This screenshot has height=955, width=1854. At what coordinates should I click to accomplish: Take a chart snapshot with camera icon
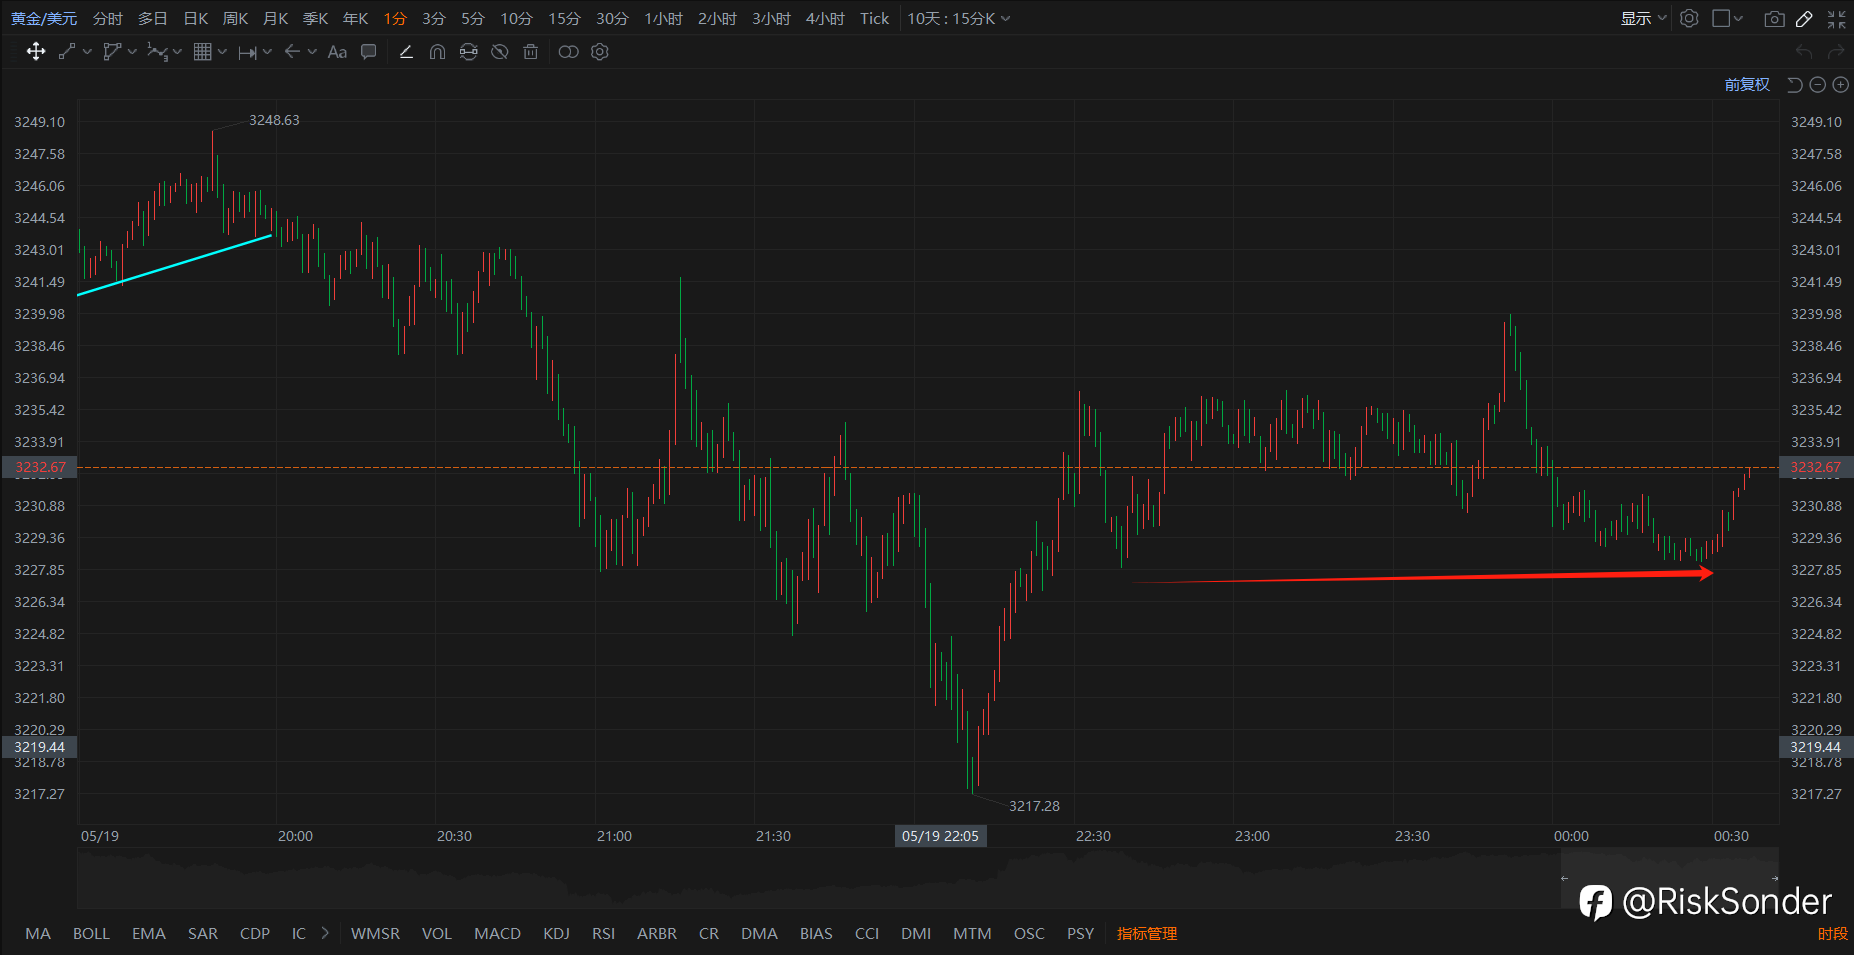[1774, 19]
